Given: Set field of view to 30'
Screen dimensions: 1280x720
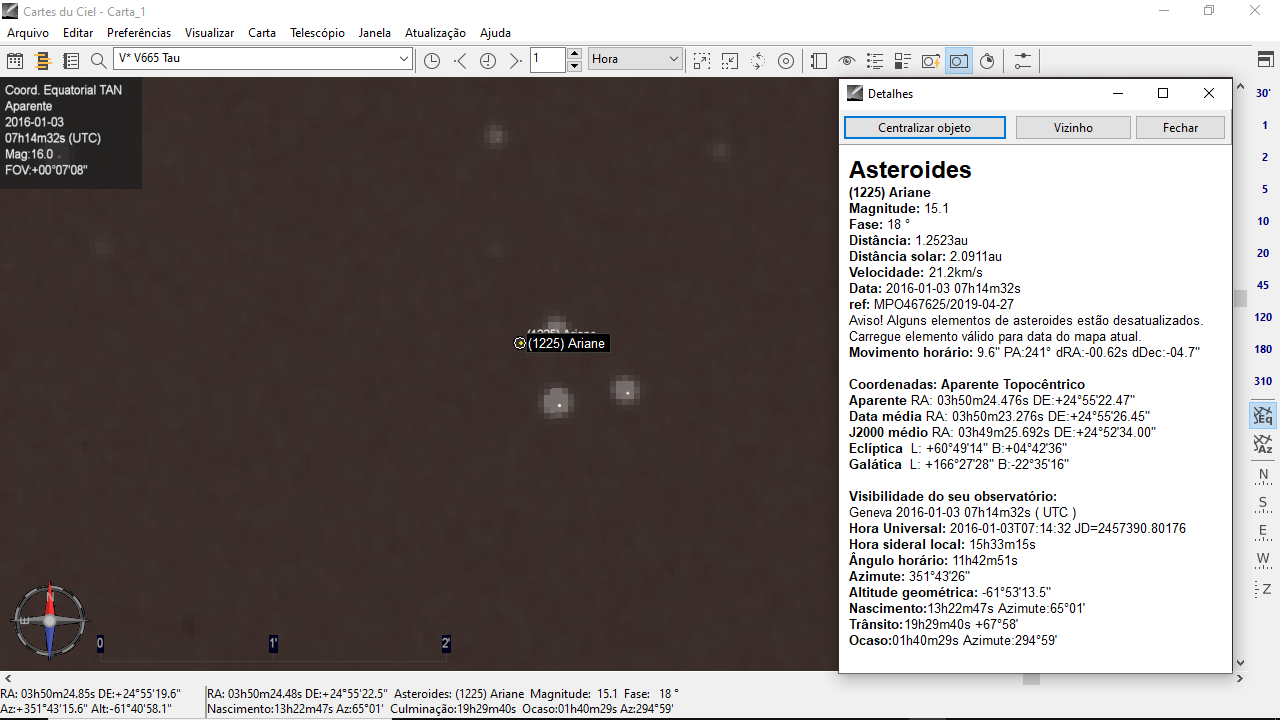Looking at the screenshot, I should [1264, 93].
